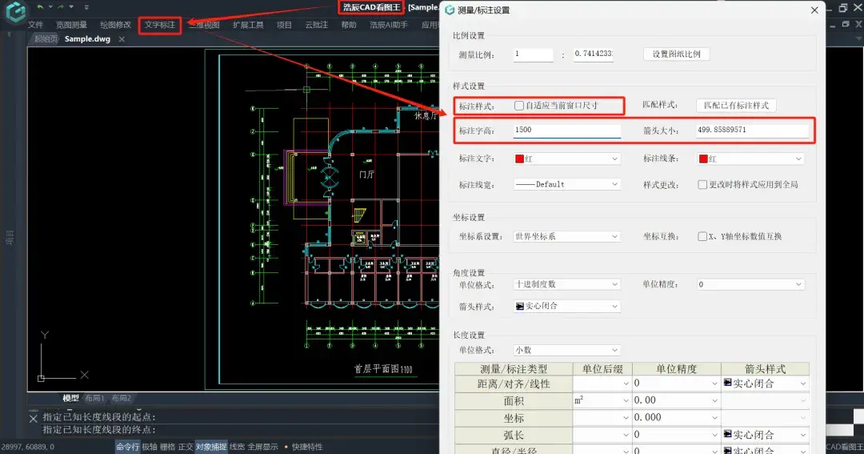Screen dimensions: 864x454
Task: Click the dialog logo icon in title
Action: click(450, 10)
